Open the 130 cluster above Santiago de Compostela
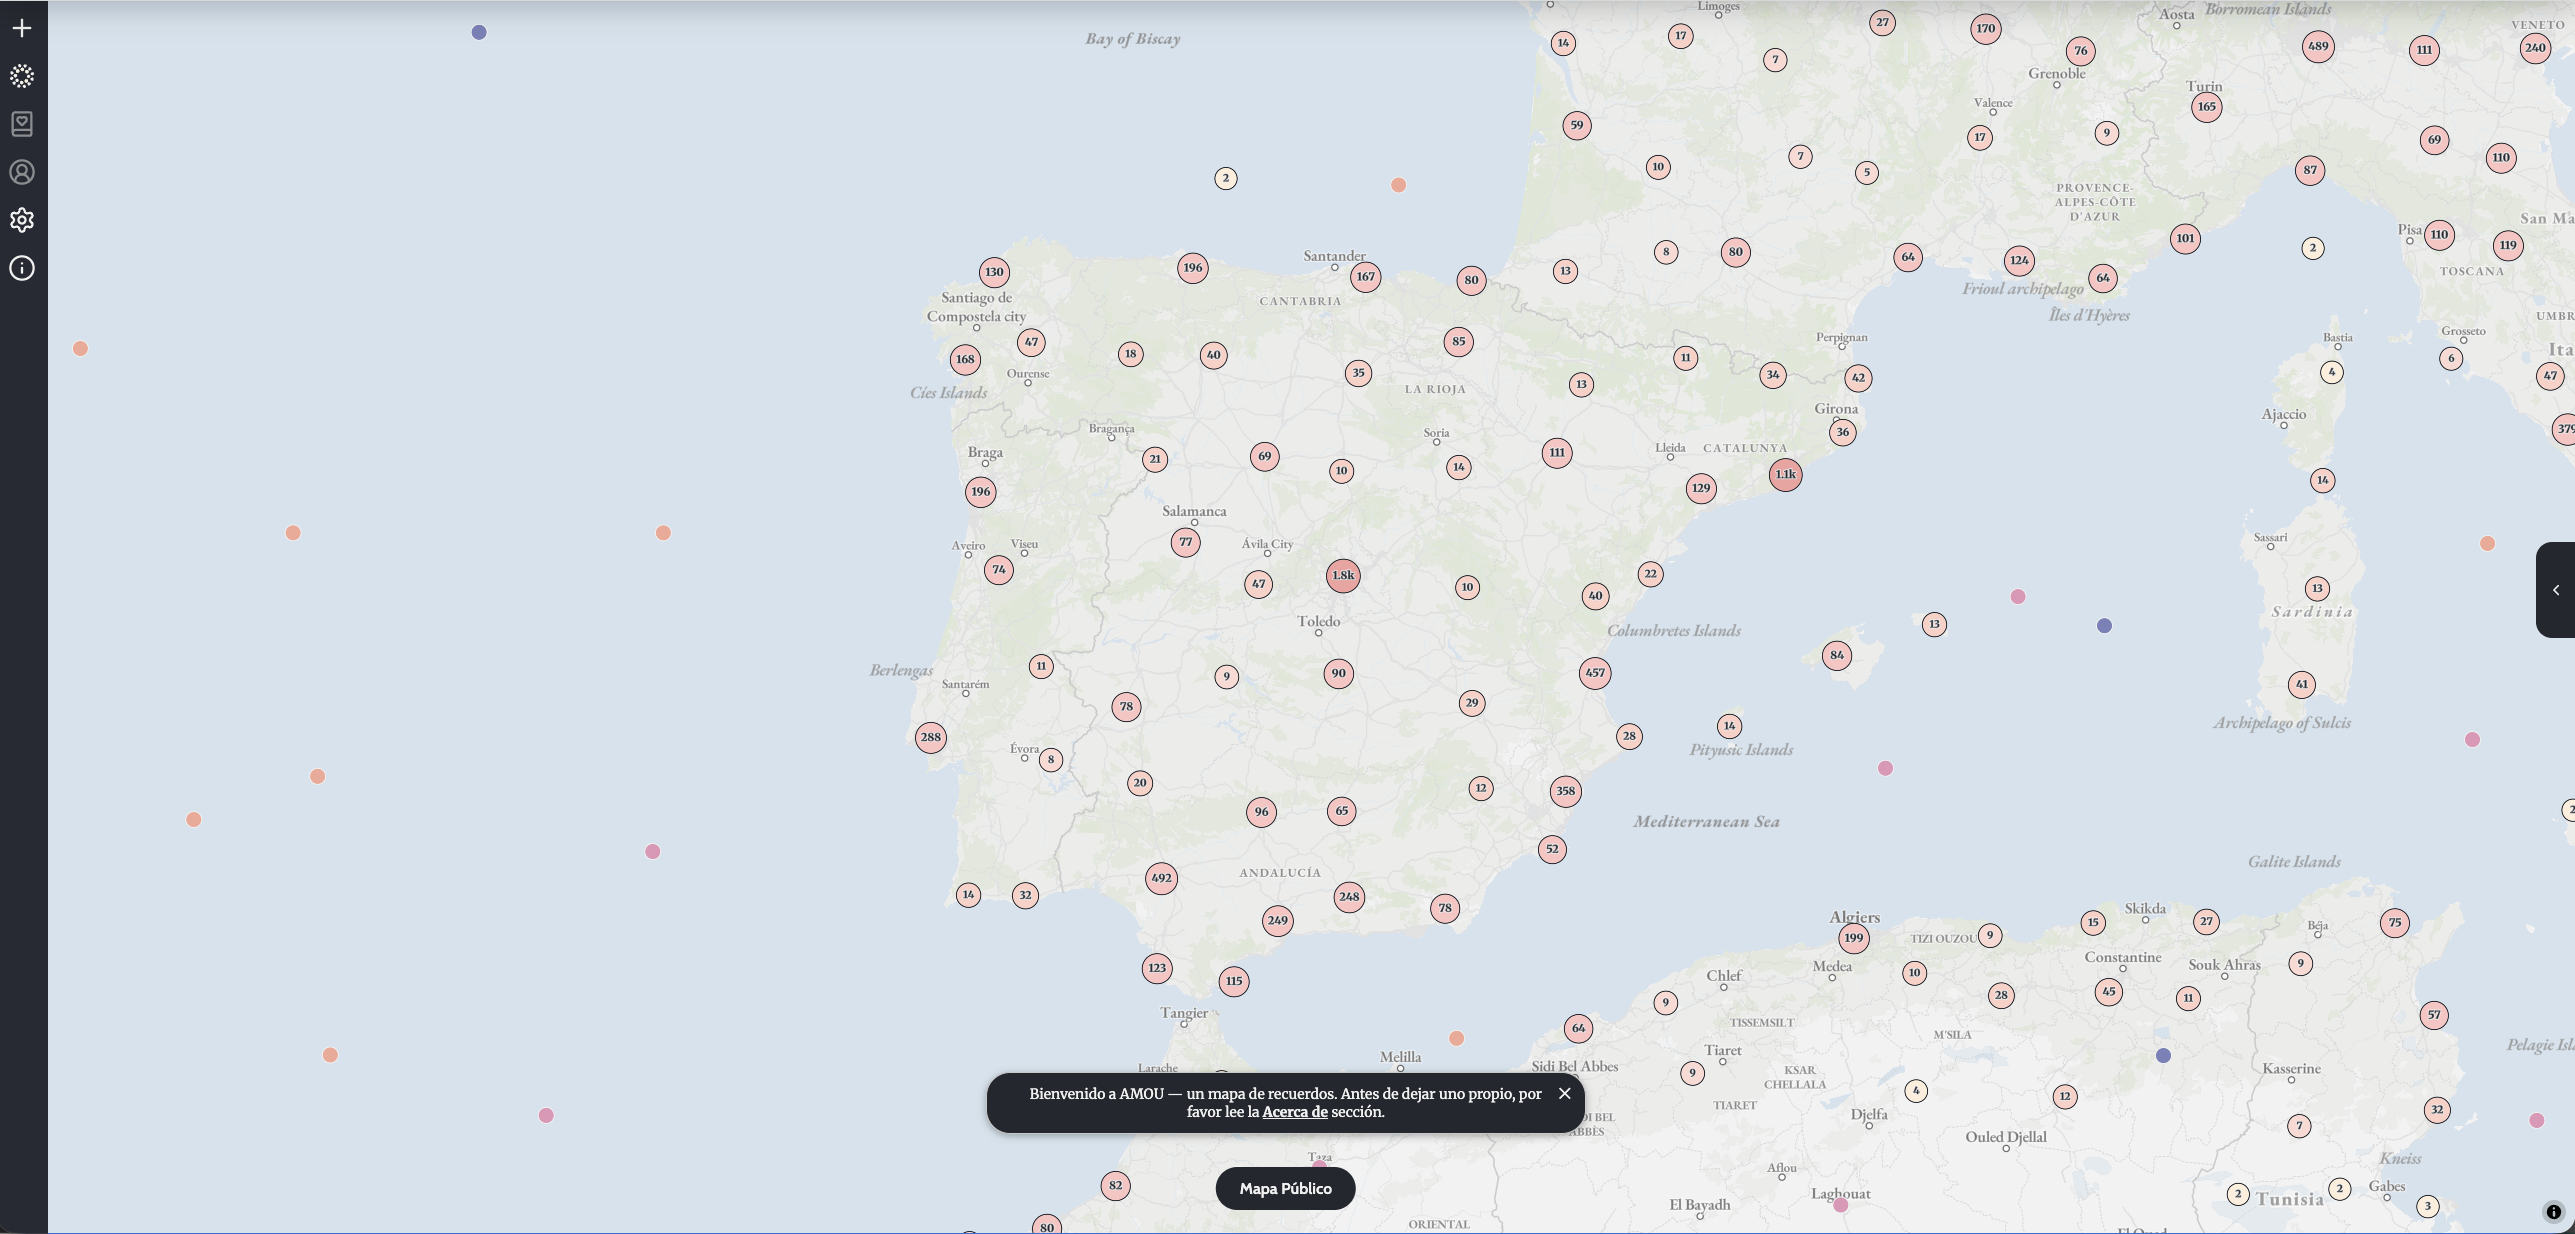Image resolution: width=2575 pixels, height=1234 pixels. (x=994, y=272)
